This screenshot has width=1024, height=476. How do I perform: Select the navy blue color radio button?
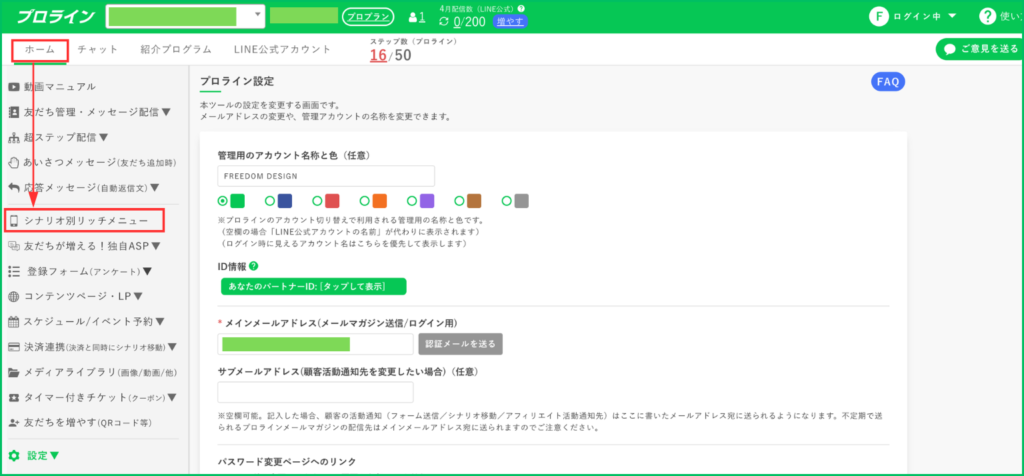270,200
